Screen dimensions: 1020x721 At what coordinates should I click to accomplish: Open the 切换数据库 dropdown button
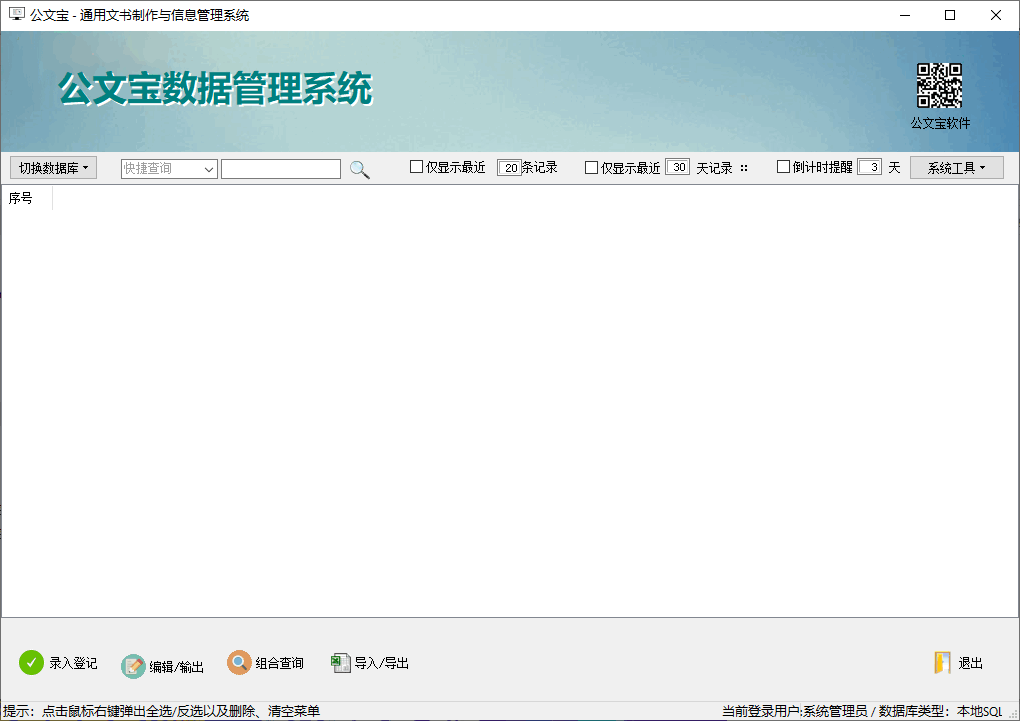coord(53,168)
